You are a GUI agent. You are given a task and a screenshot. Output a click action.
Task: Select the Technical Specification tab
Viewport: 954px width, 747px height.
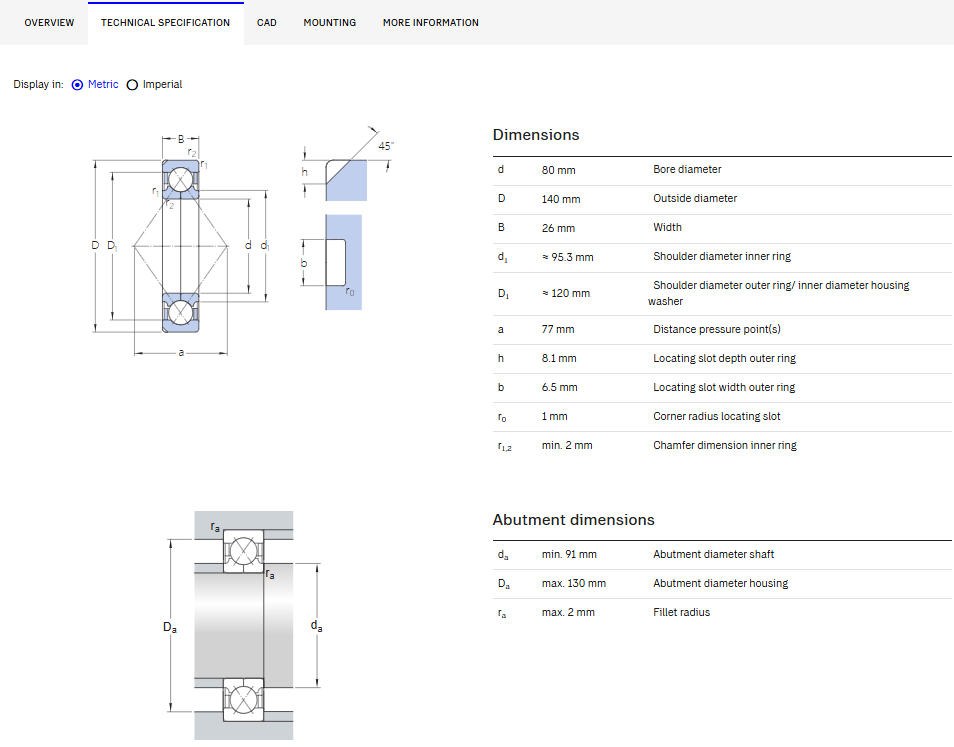click(x=165, y=23)
